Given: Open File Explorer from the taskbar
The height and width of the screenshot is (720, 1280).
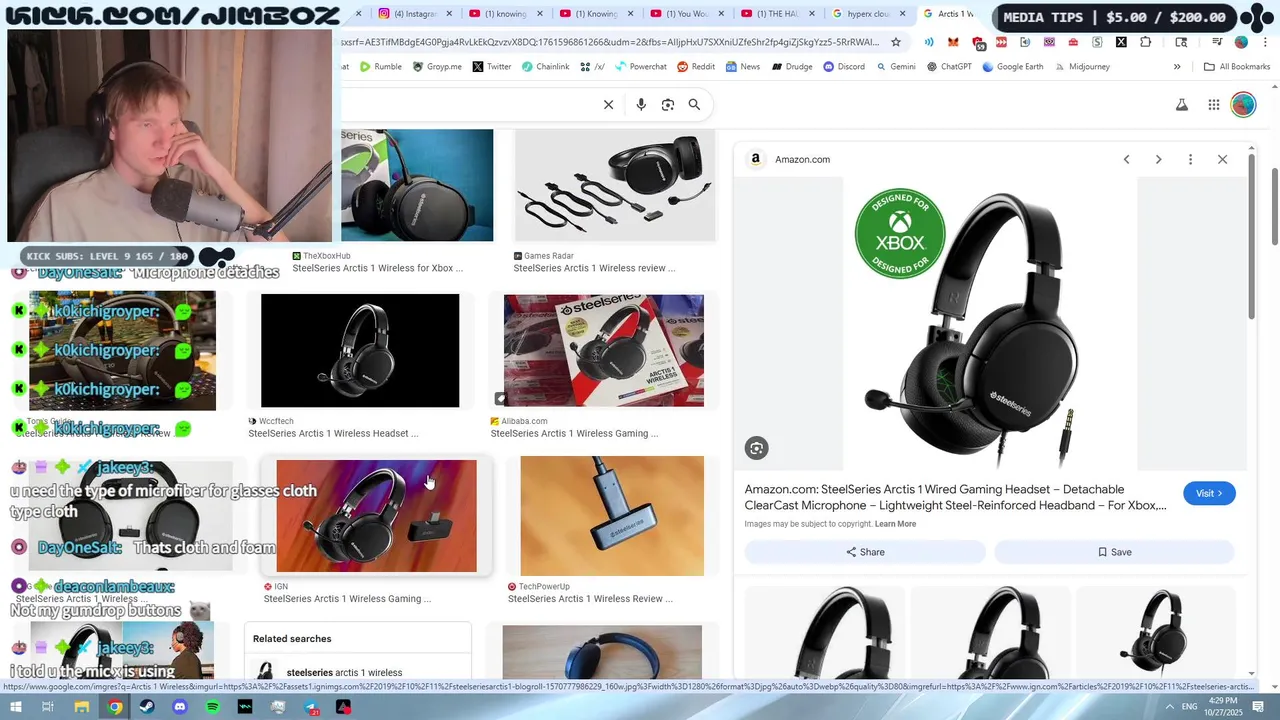Looking at the screenshot, I should click(x=82, y=707).
